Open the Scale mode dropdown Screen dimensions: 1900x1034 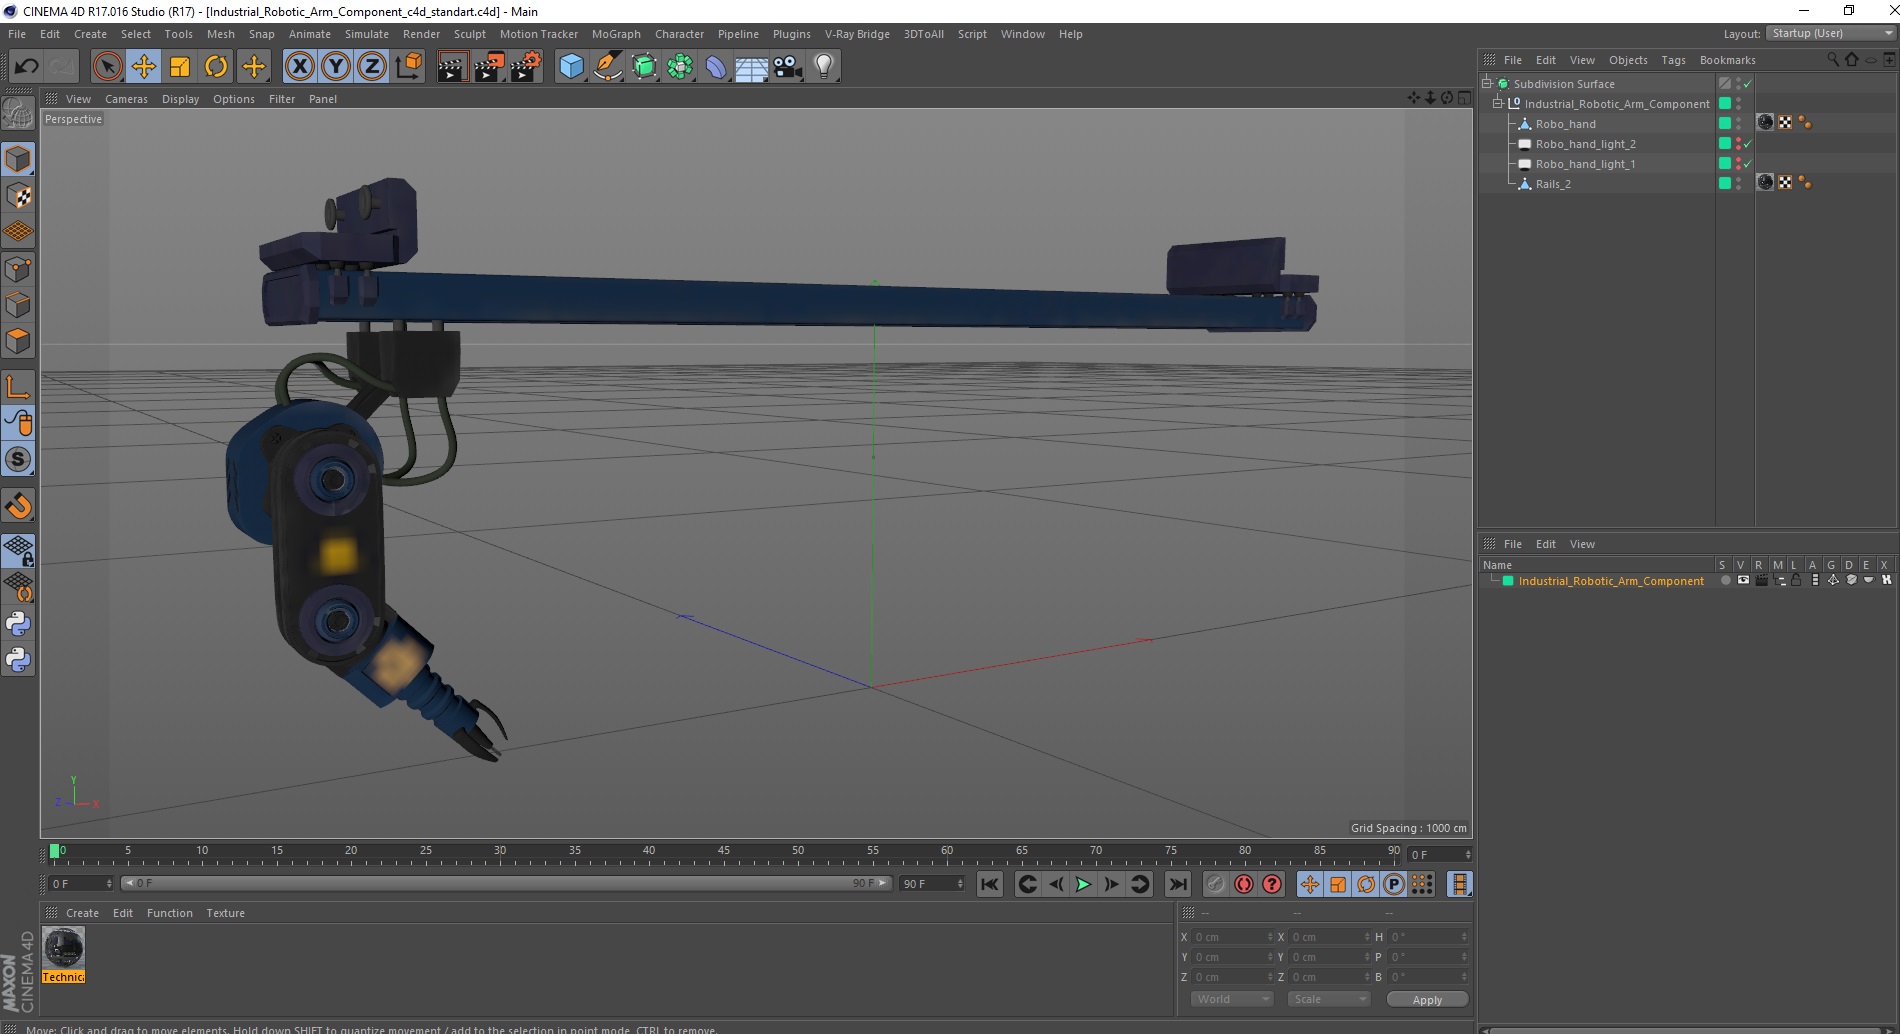tap(1328, 999)
